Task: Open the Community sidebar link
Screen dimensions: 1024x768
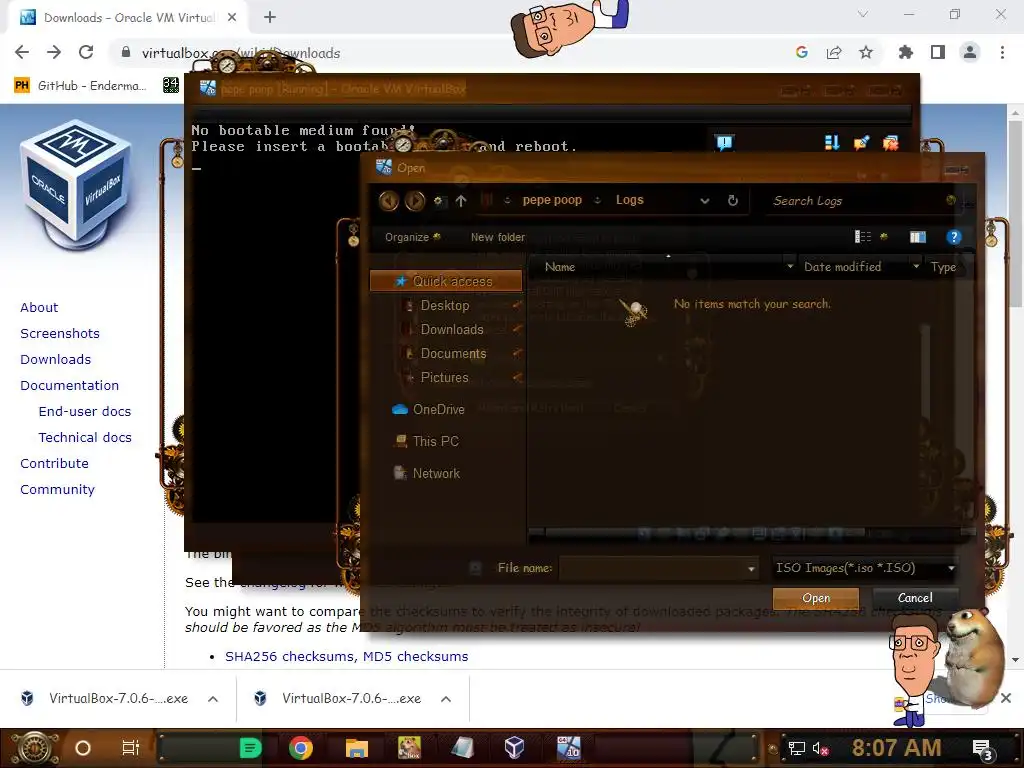Action: click(x=57, y=489)
